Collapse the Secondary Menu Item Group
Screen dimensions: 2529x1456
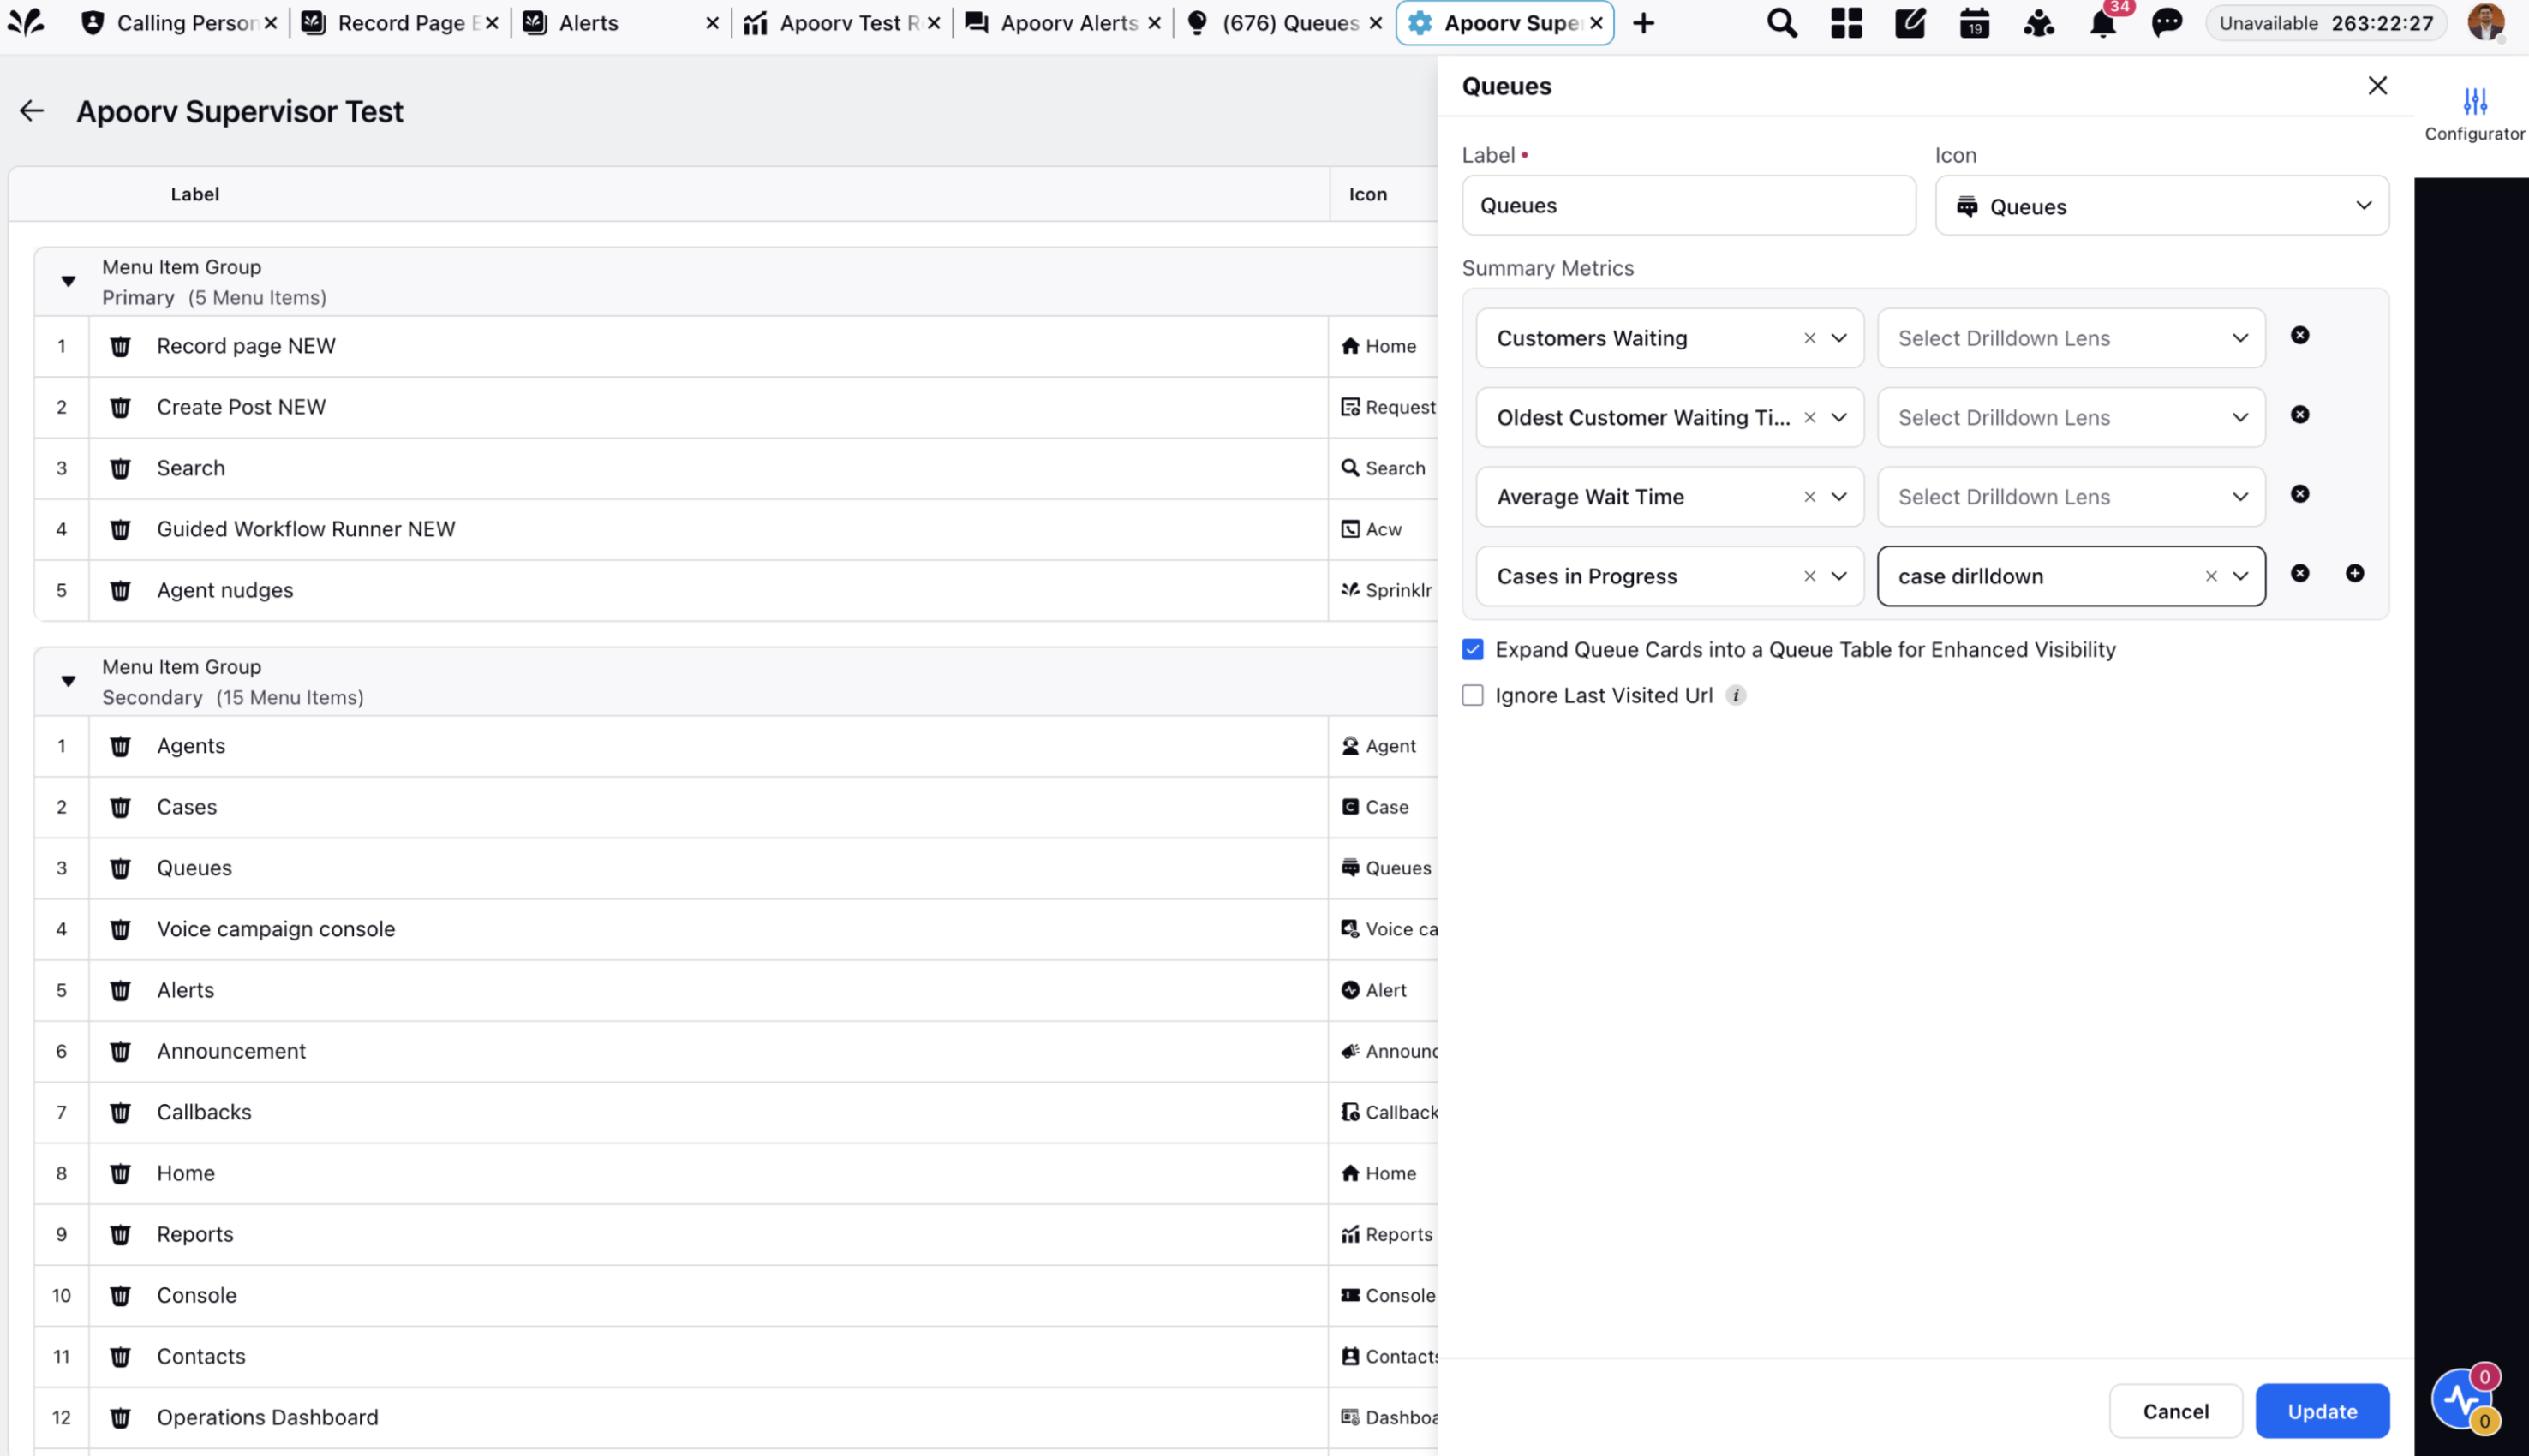point(68,681)
